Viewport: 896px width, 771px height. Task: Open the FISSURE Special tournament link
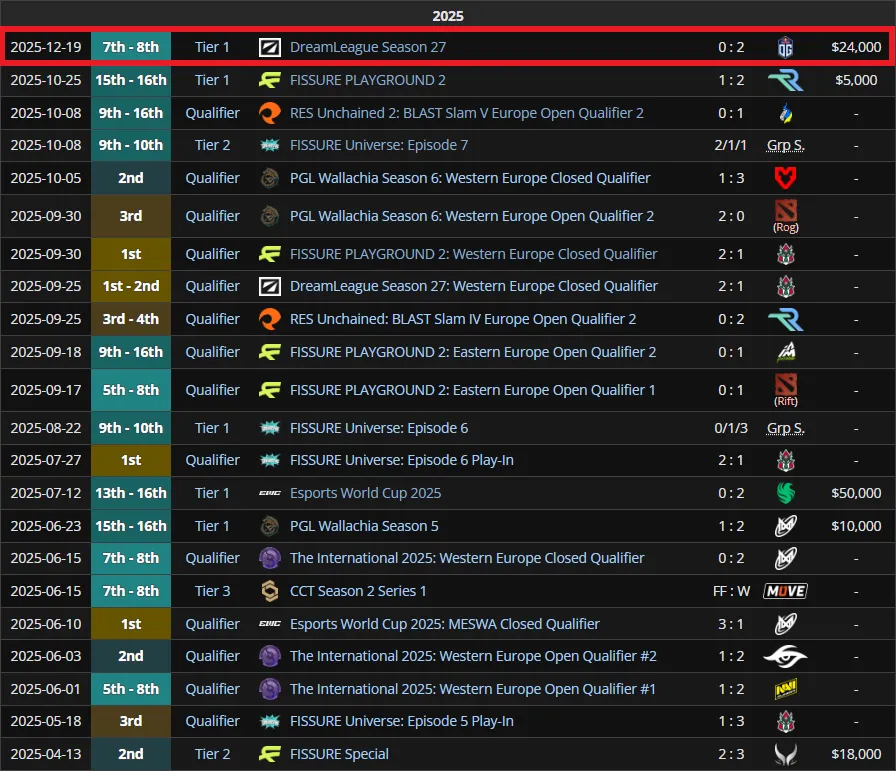point(339,754)
